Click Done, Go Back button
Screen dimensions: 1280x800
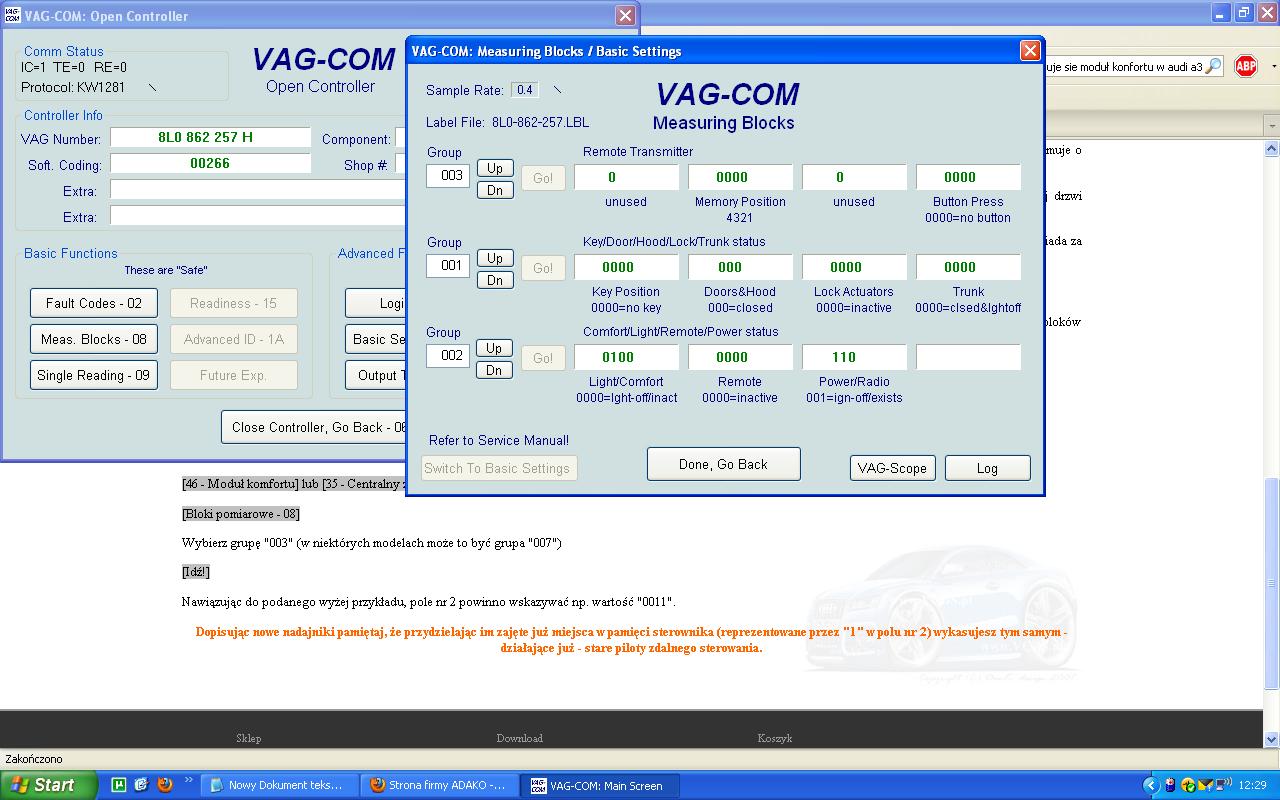point(723,464)
